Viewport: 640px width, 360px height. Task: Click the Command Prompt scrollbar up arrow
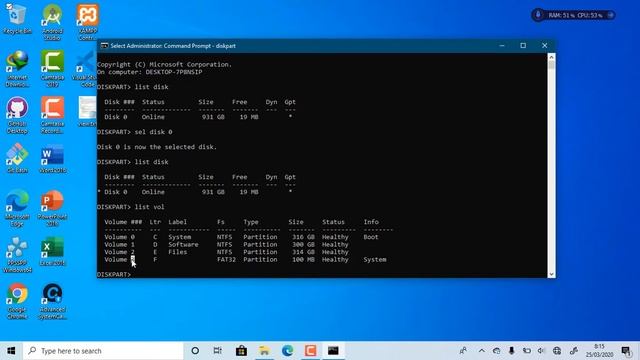point(551,57)
